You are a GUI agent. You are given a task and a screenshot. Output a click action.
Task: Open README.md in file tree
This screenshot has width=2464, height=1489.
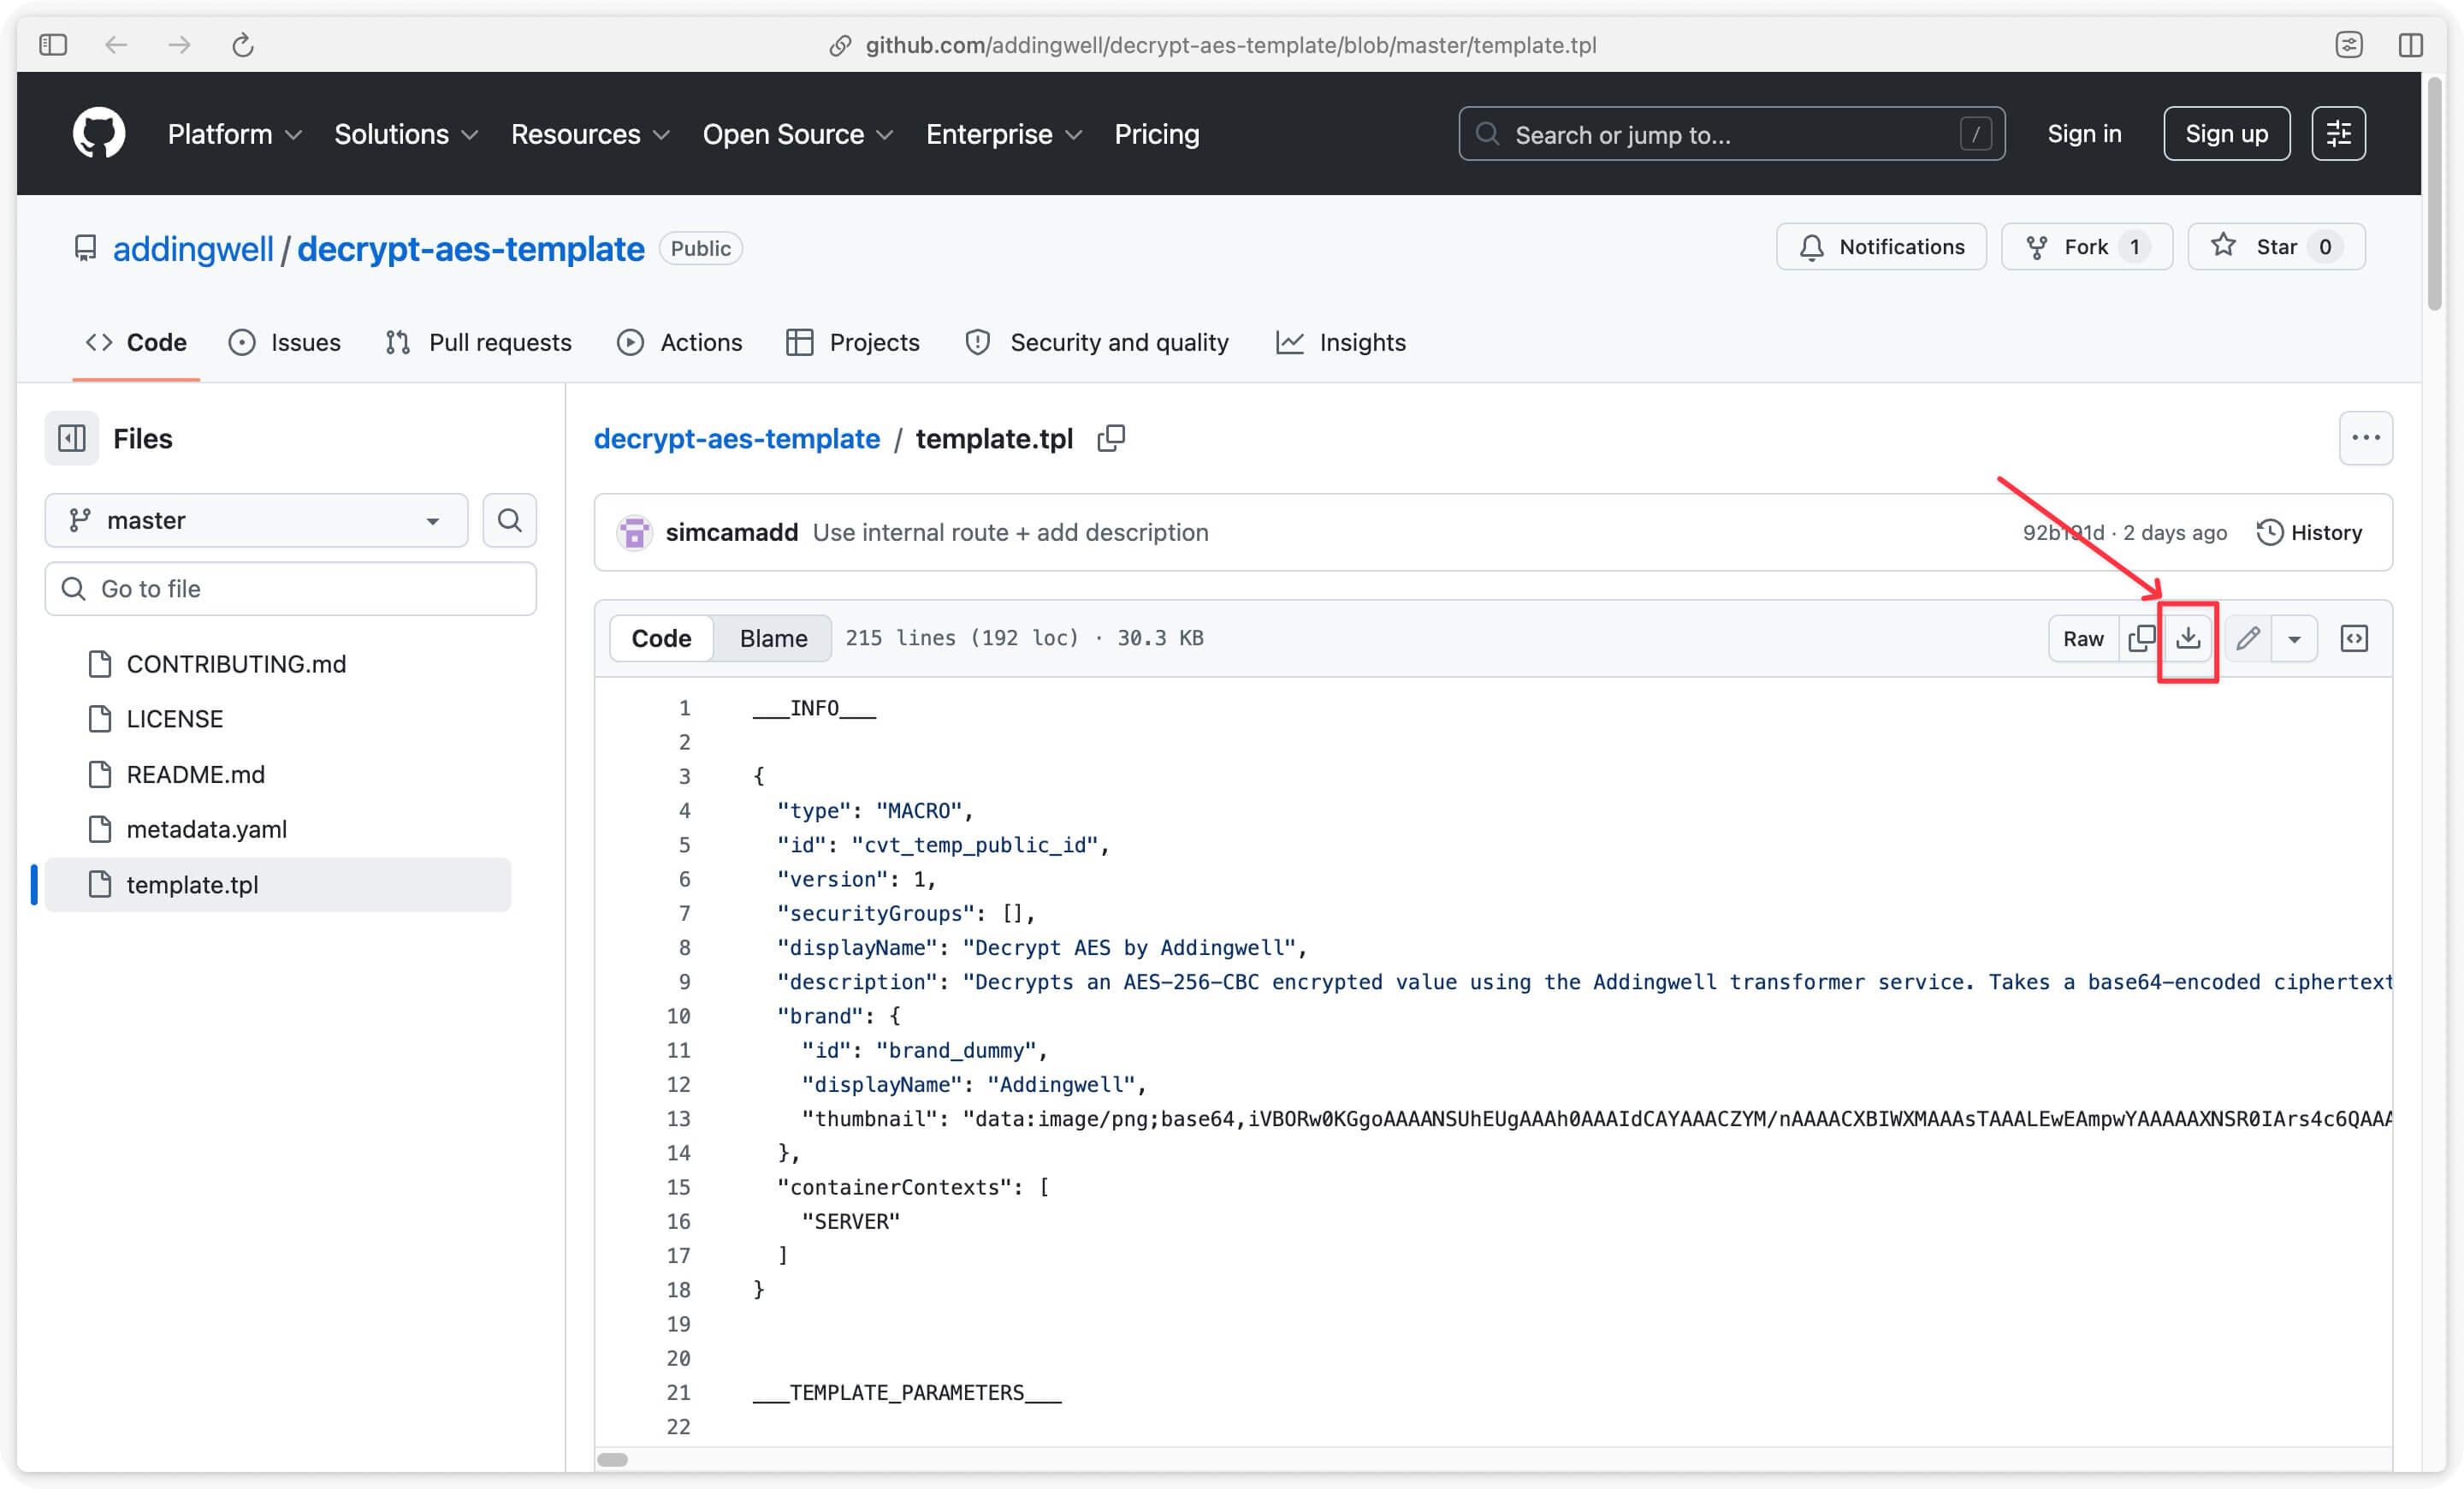tap(196, 774)
